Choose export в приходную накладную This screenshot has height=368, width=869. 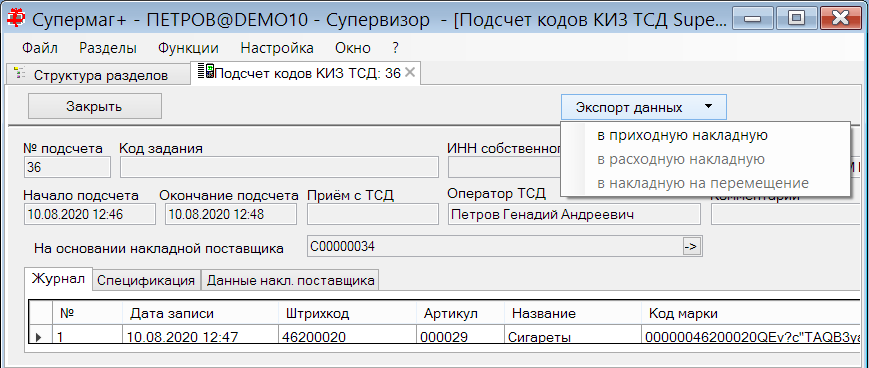click(682, 135)
